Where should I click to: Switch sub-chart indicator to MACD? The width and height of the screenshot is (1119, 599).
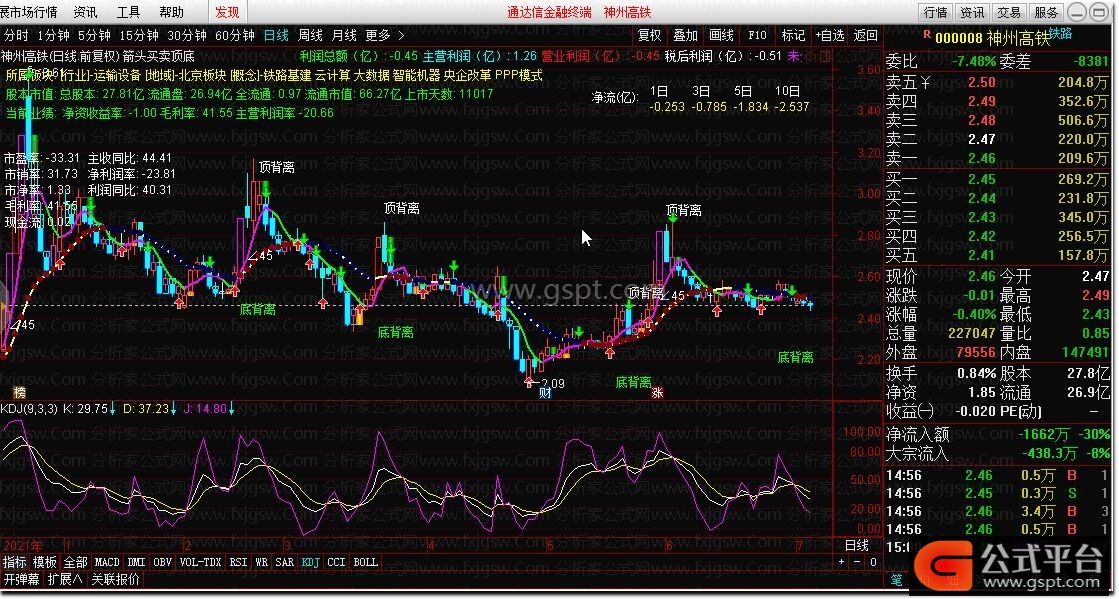[x=107, y=563]
